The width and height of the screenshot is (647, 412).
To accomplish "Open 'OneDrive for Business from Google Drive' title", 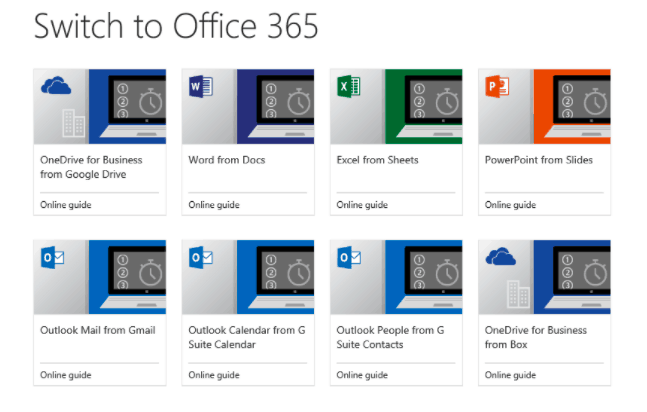I will coord(91,167).
